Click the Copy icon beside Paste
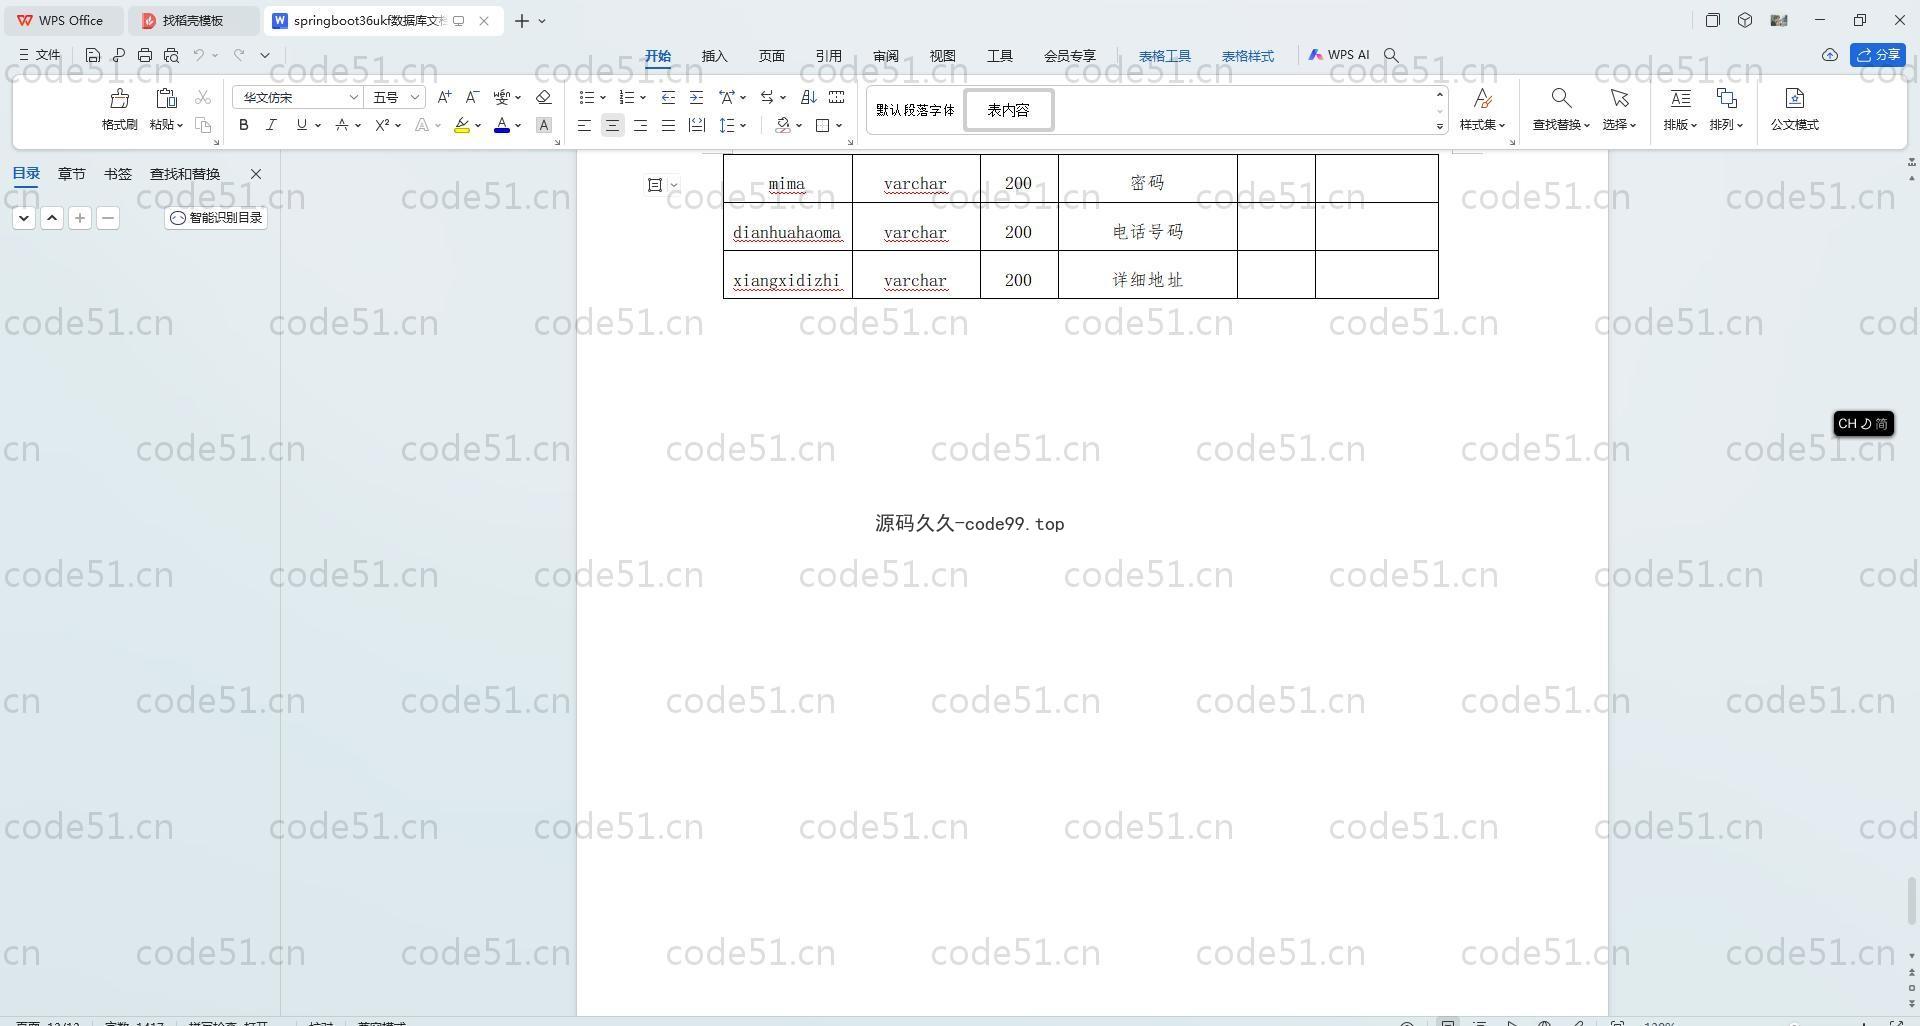The width and height of the screenshot is (1920, 1026). point(203,125)
